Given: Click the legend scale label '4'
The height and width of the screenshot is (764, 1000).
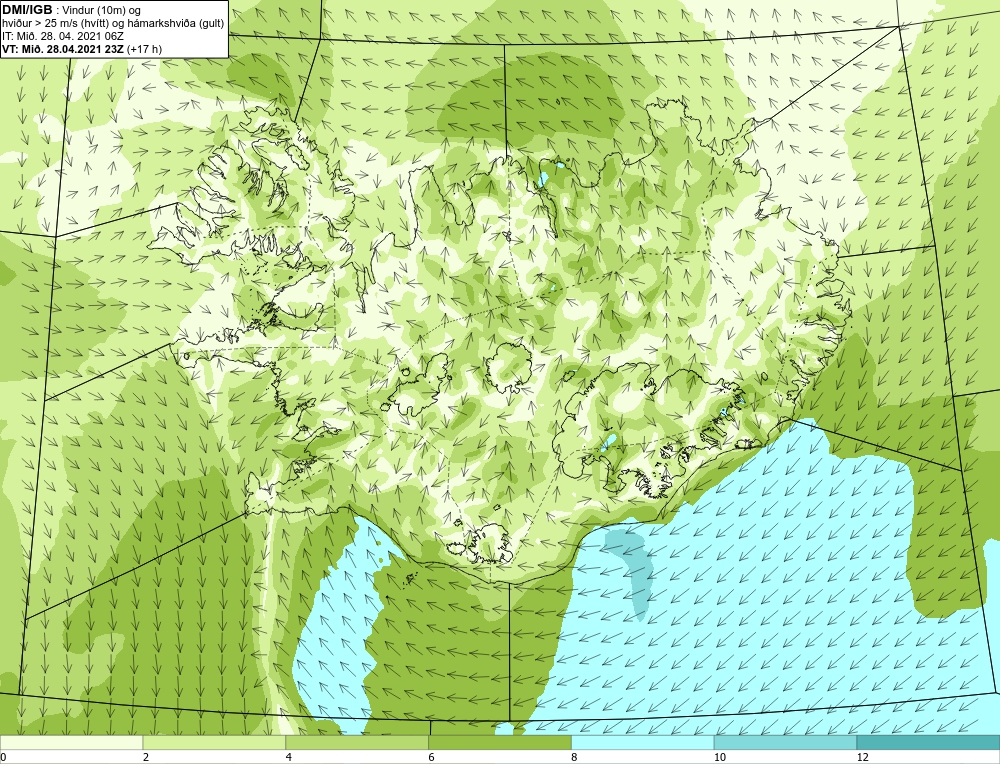Looking at the screenshot, I should pyautogui.click(x=289, y=757).
